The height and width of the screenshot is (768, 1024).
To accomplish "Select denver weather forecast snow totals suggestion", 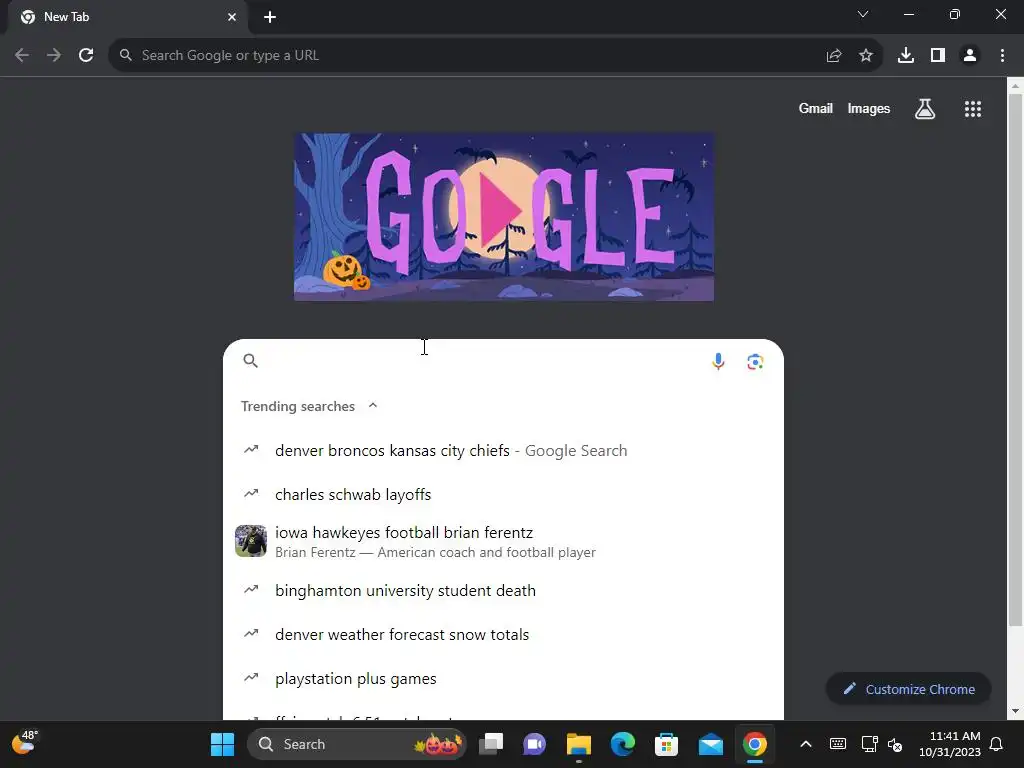I will (x=503, y=634).
